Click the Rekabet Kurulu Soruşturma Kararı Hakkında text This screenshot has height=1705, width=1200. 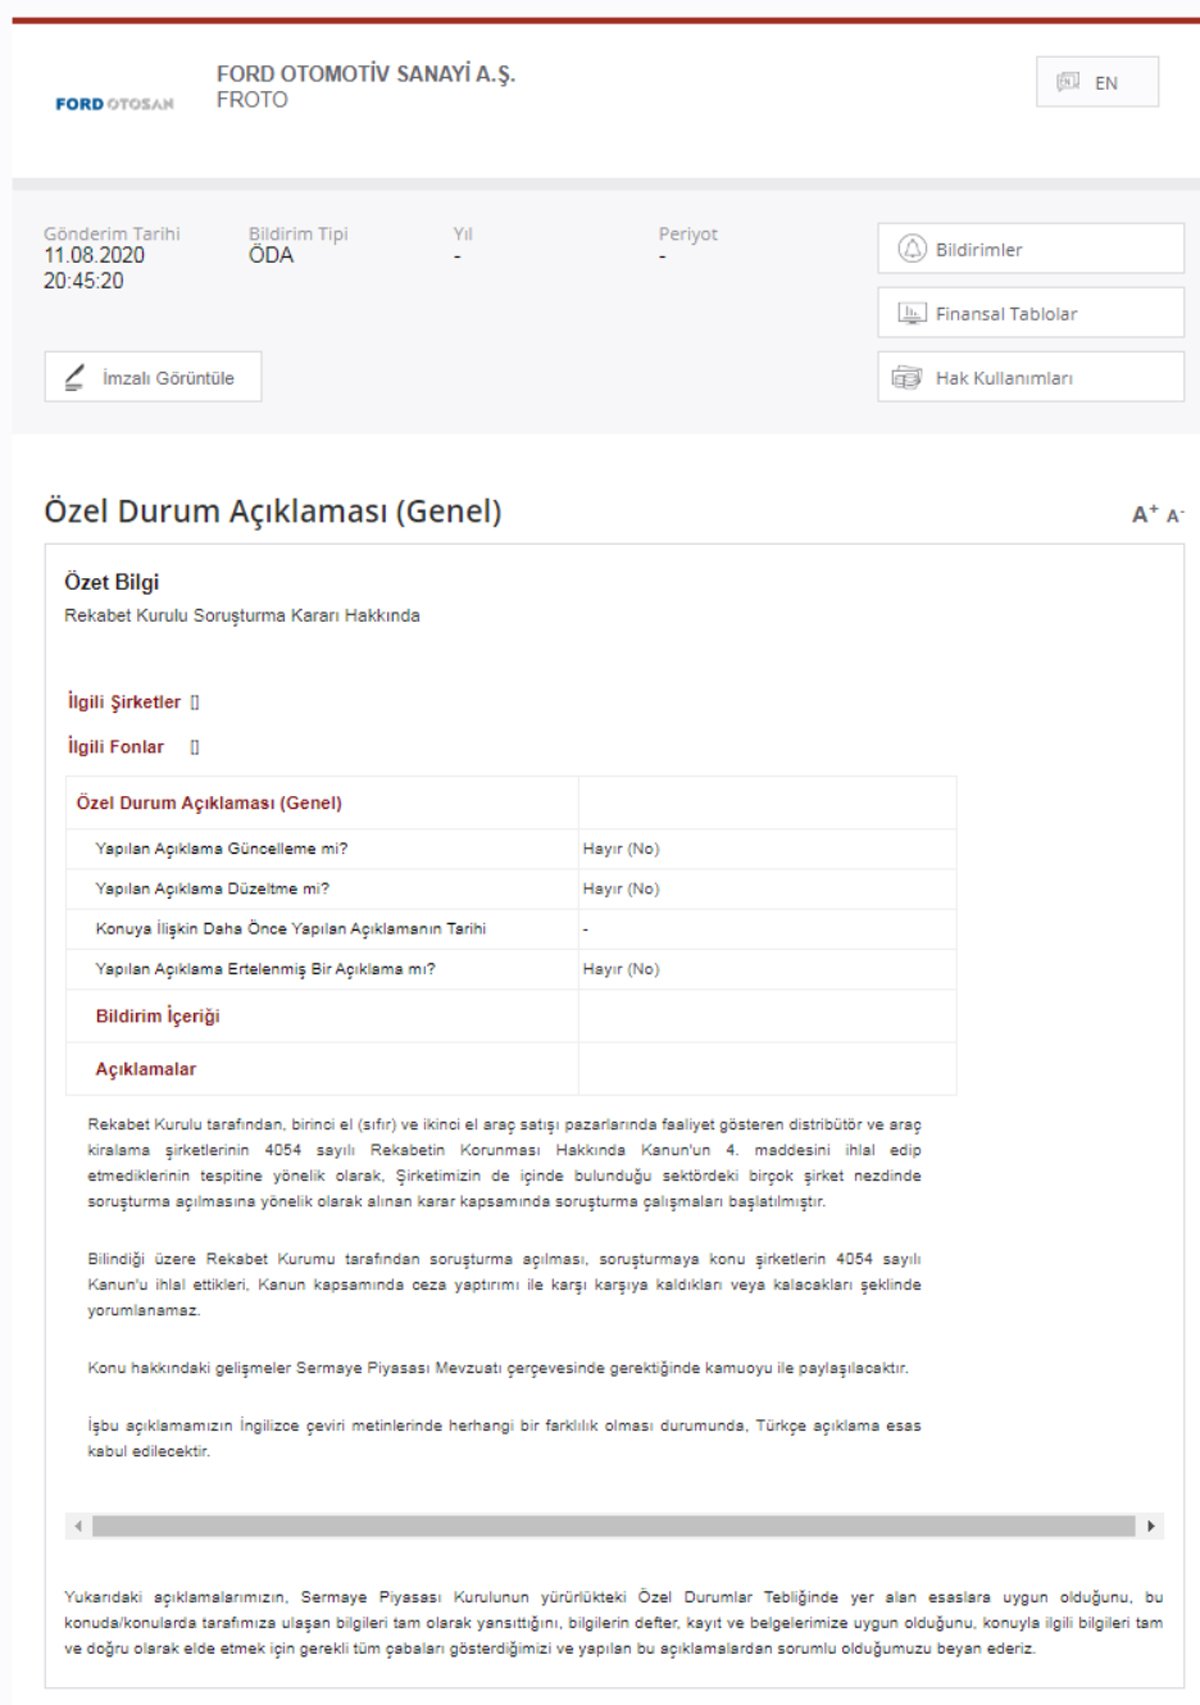(242, 615)
